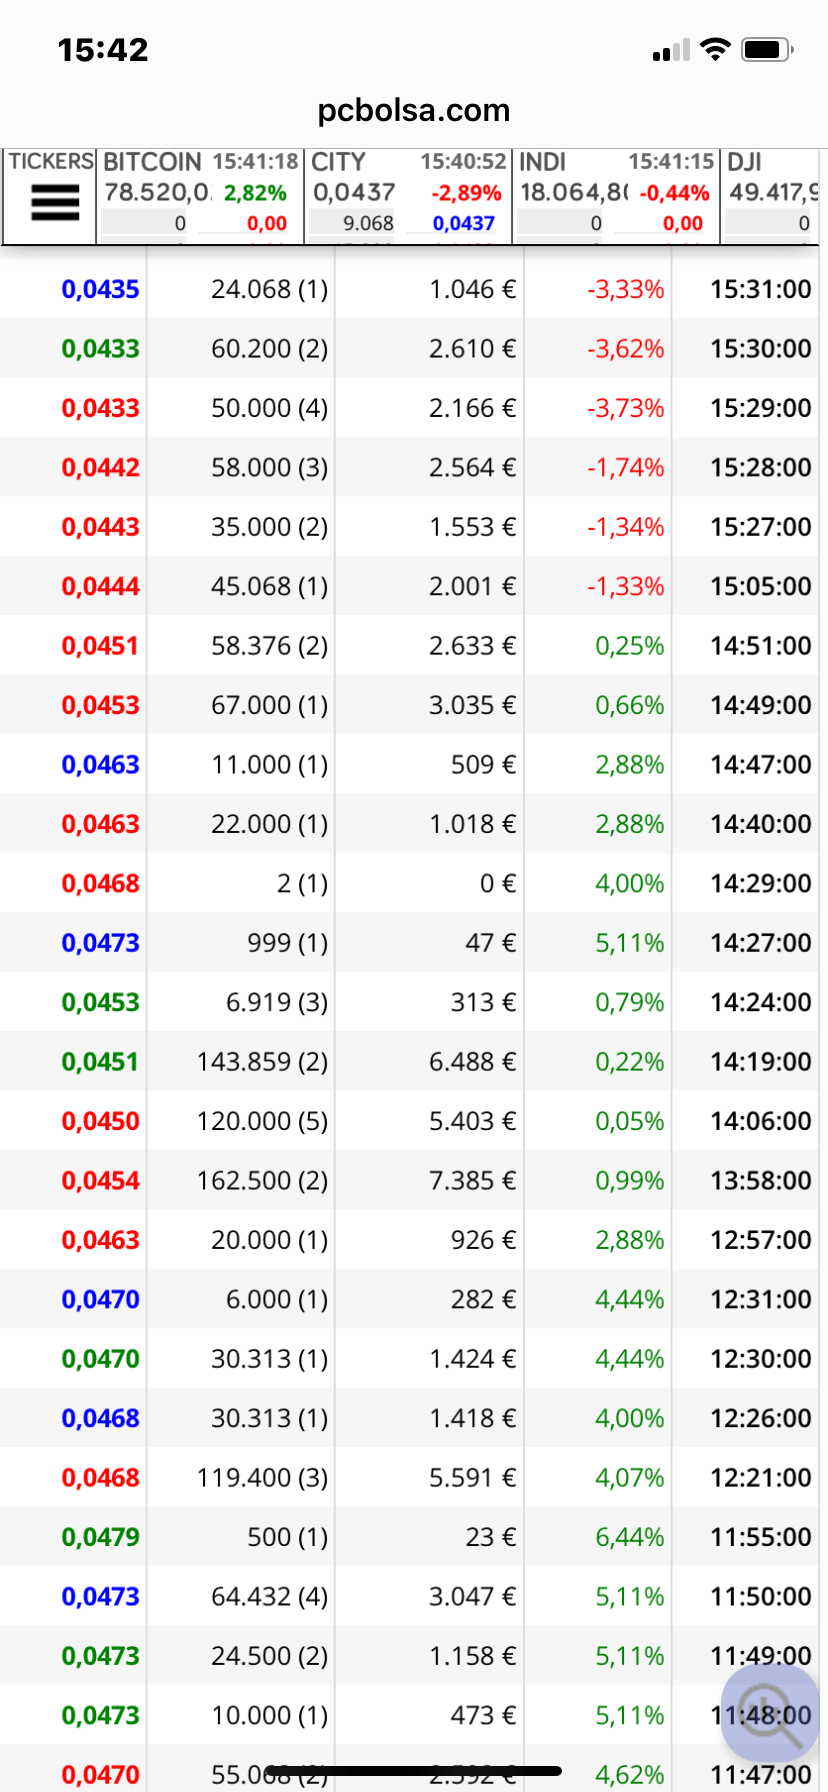The image size is (828, 1792).
Task: Select time 12:57:00
Action: (761, 1240)
